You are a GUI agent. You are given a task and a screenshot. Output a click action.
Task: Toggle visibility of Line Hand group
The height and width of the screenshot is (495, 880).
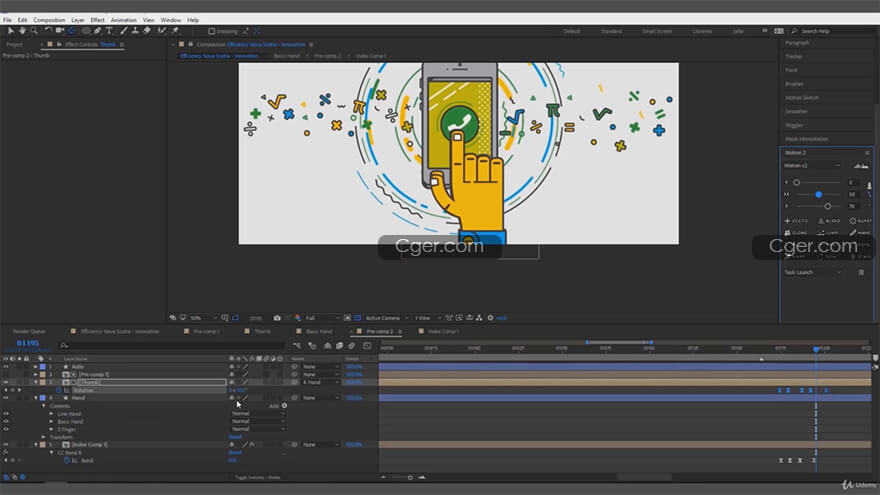point(6,414)
